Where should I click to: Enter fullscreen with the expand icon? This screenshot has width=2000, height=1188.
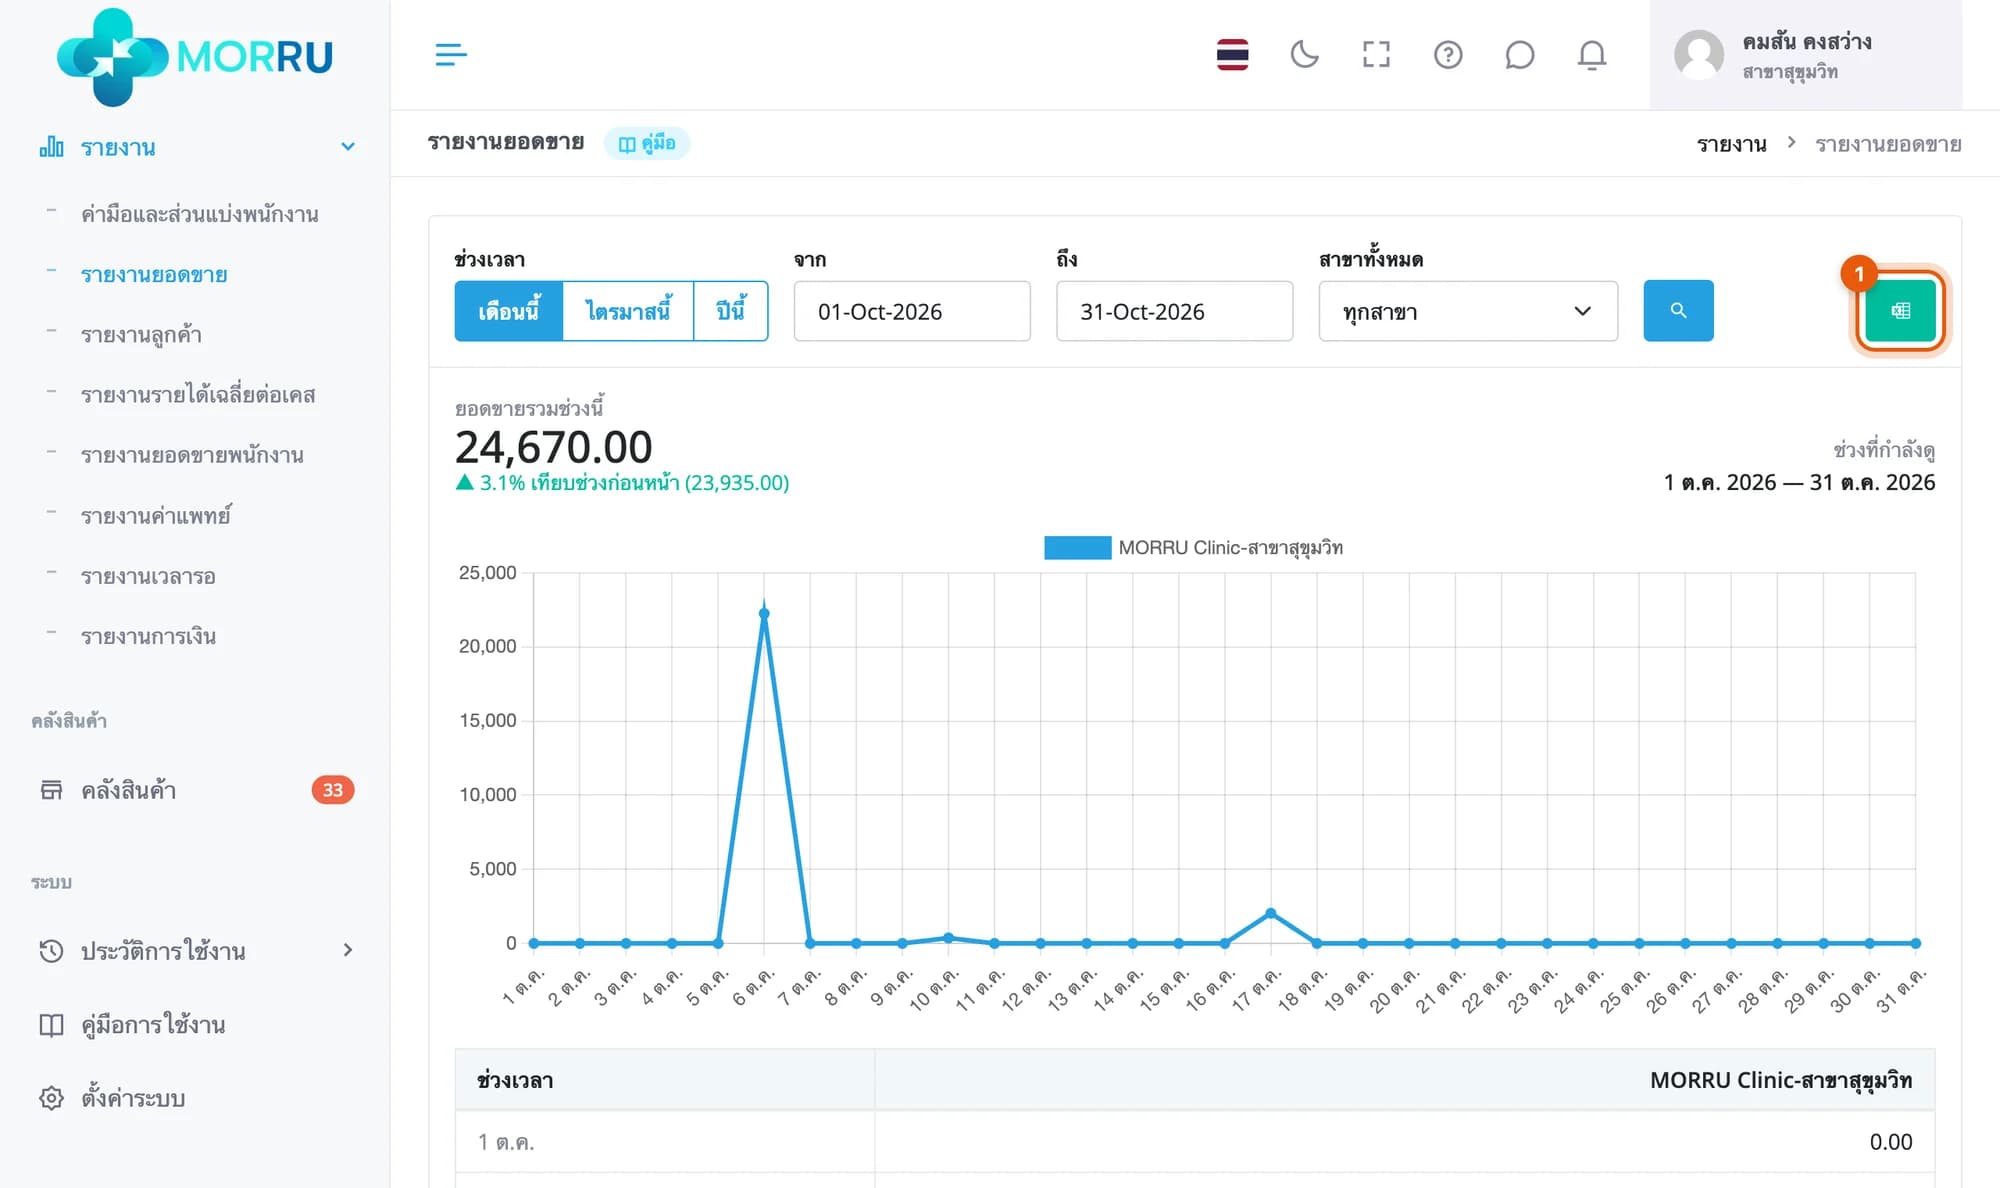(x=1376, y=55)
